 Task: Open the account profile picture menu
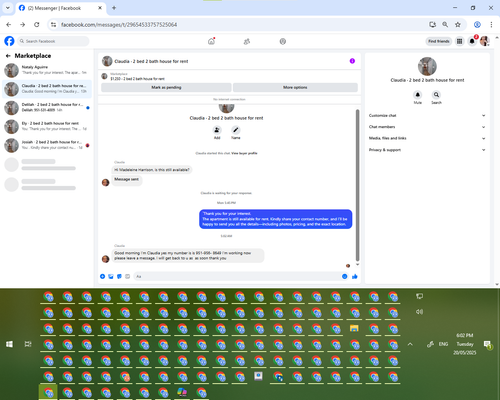tap(484, 41)
